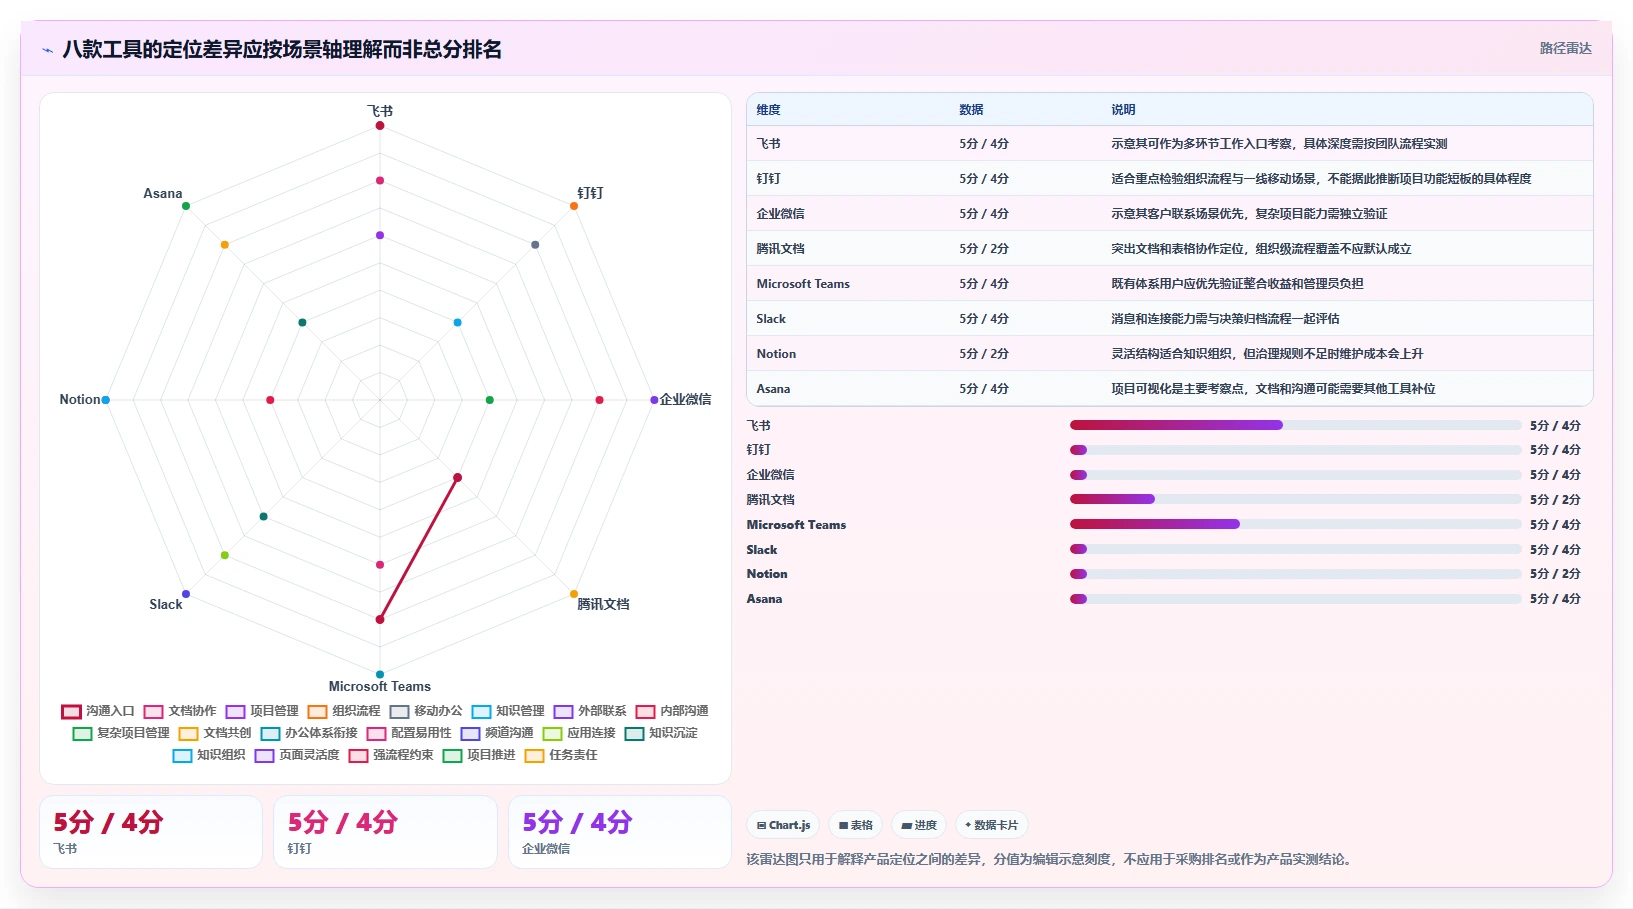Click the 路径雷达 label in header
Viewport: 1633px width, 909px height.
pos(1565,48)
